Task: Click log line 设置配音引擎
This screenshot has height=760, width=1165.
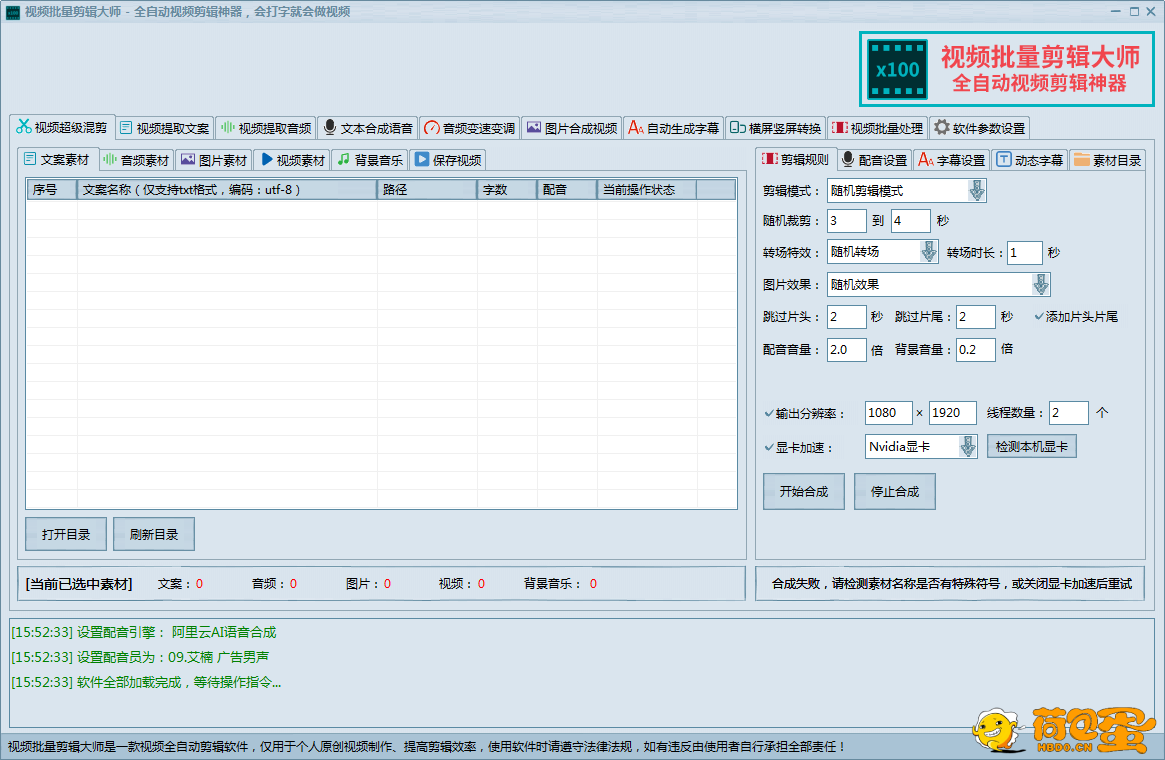Action: click(143, 632)
